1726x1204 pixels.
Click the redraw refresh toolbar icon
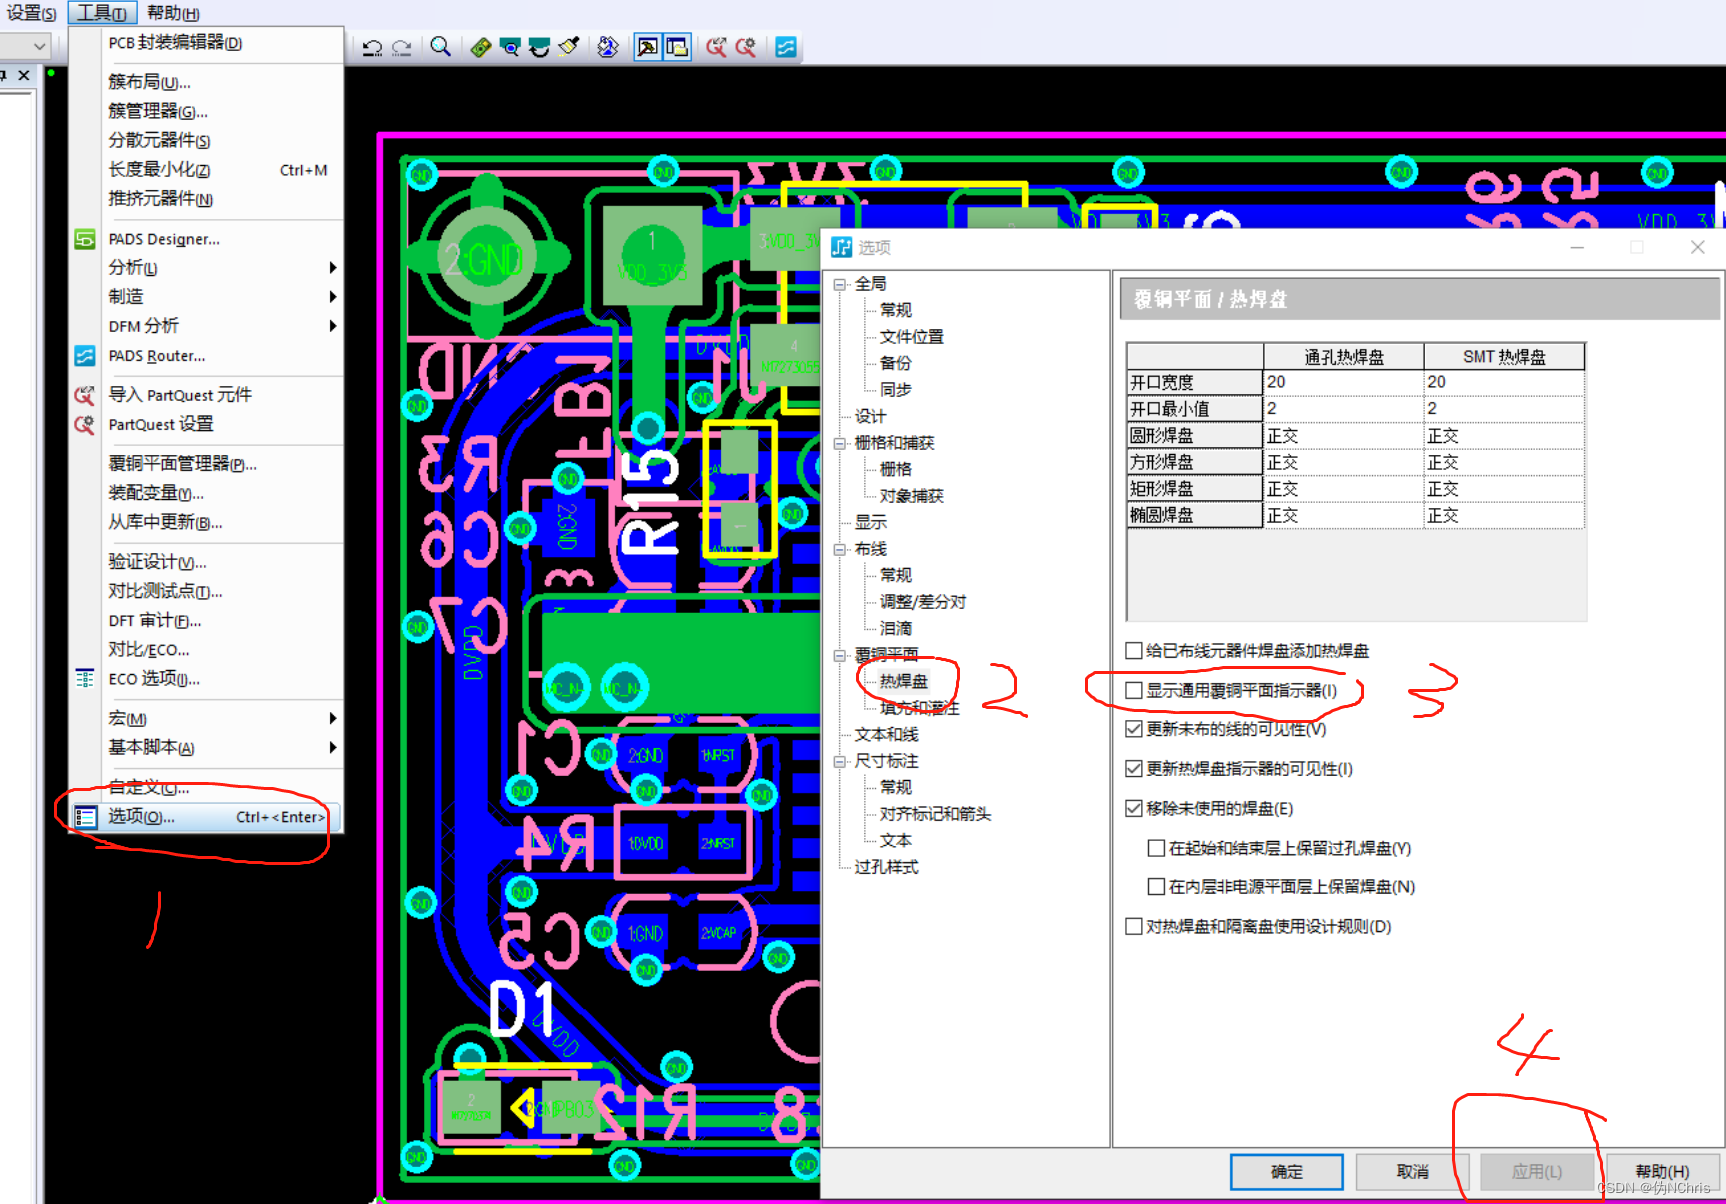pyautogui.click(x=539, y=47)
